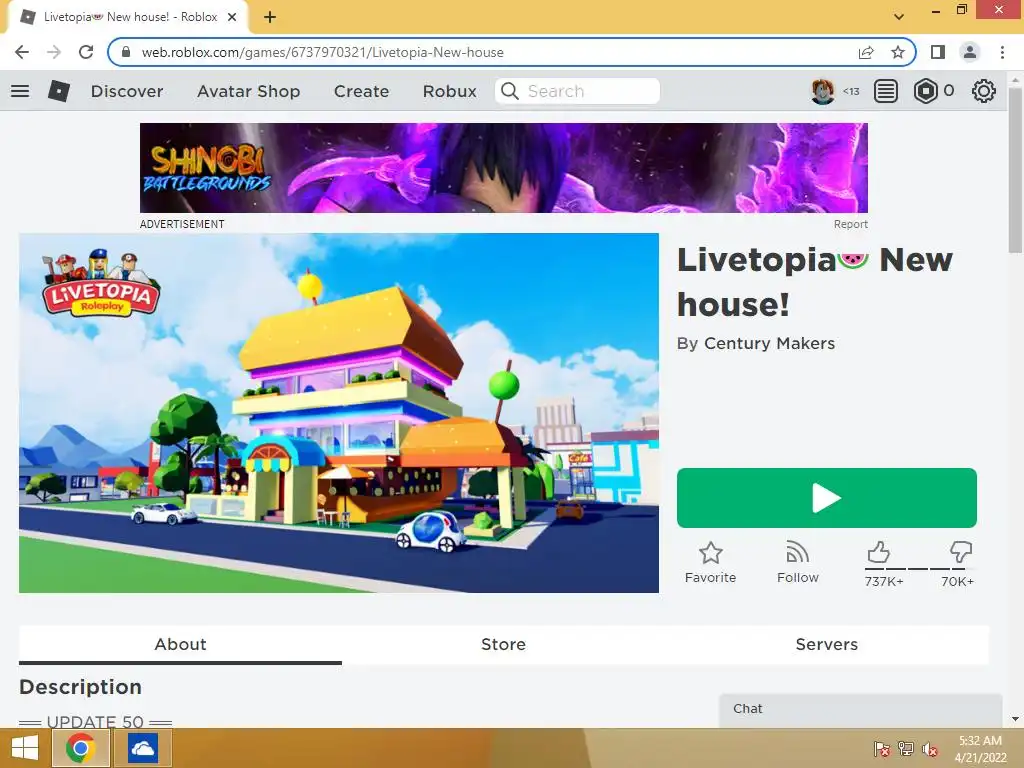Open the Robux menu item

pyautogui.click(x=449, y=91)
